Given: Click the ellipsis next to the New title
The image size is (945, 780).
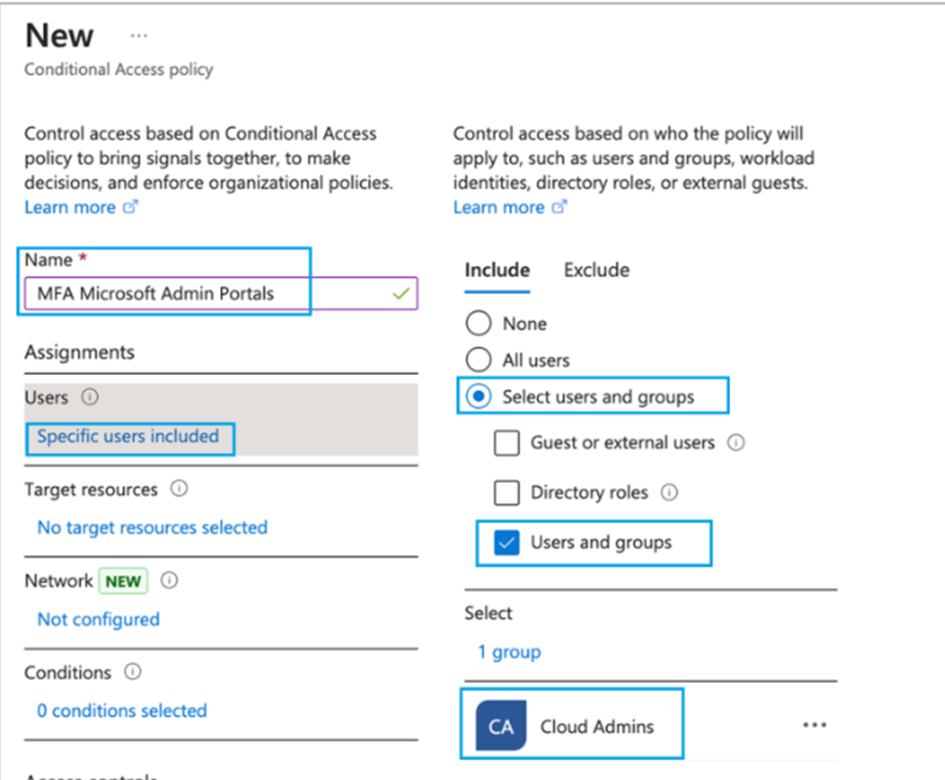Looking at the screenshot, I should [x=139, y=35].
